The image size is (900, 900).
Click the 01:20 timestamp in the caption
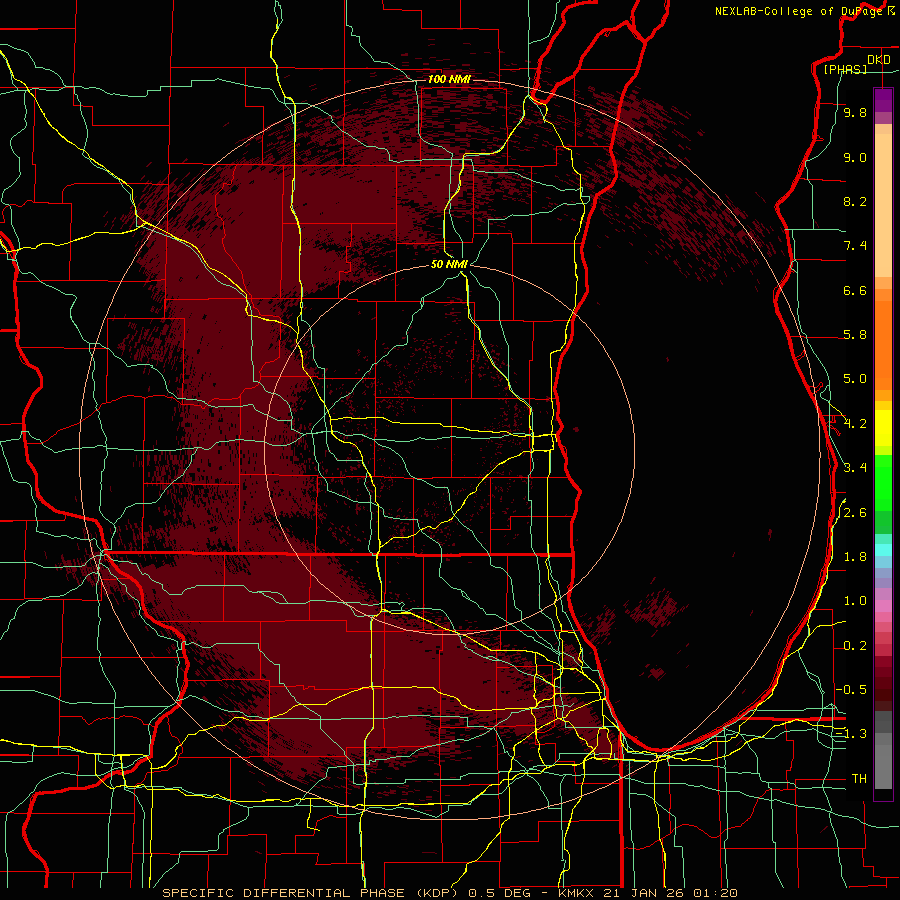pos(715,893)
